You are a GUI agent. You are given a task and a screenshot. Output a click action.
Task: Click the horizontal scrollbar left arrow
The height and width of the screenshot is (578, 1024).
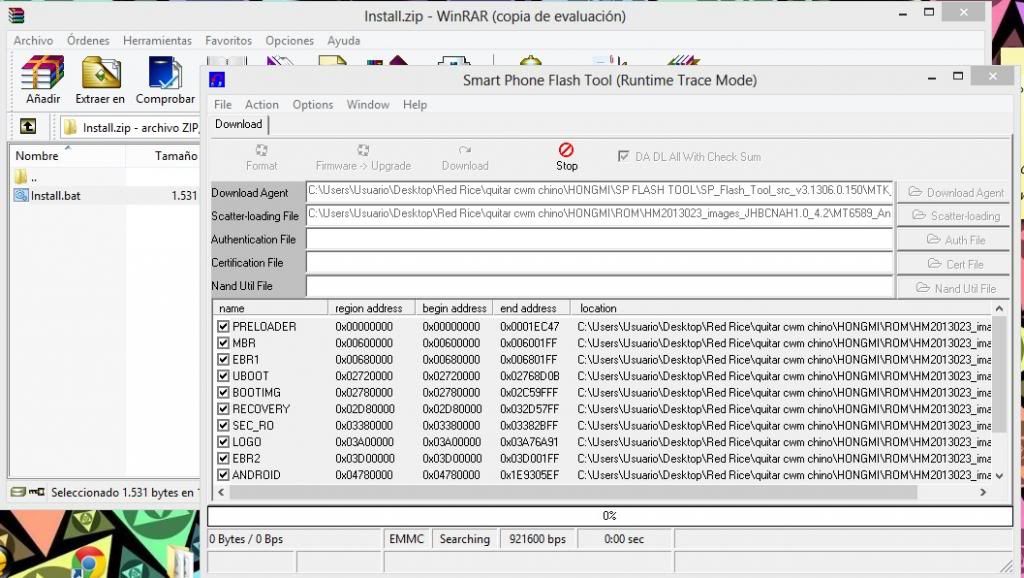pyautogui.click(x=221, y=492)
